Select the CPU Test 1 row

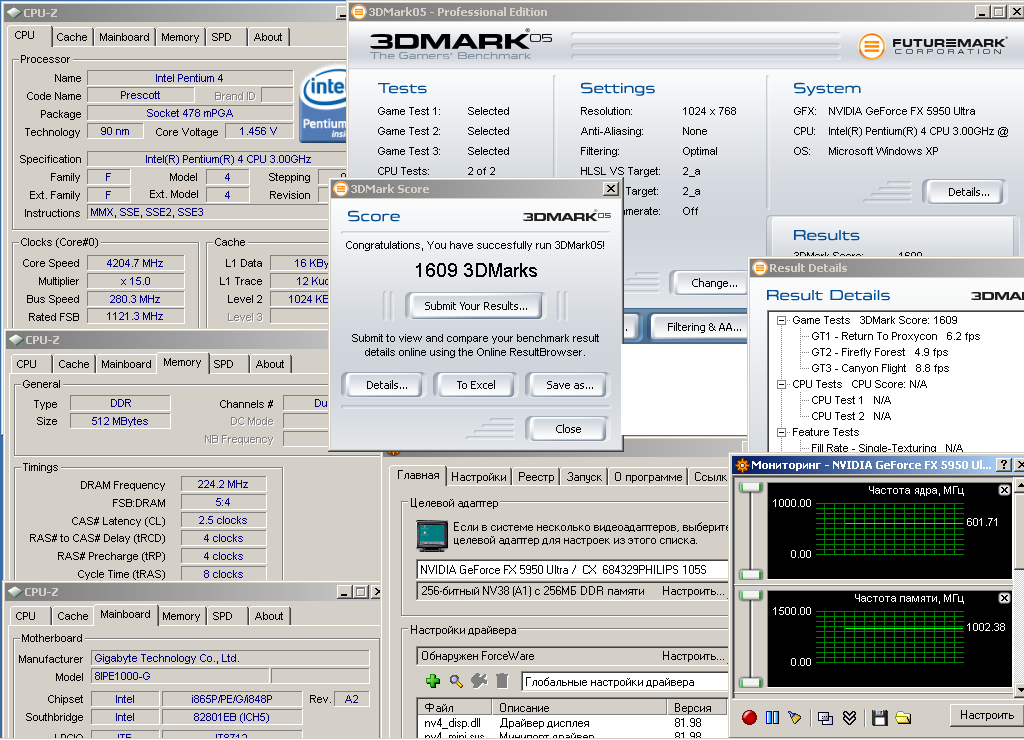(851, 400)
